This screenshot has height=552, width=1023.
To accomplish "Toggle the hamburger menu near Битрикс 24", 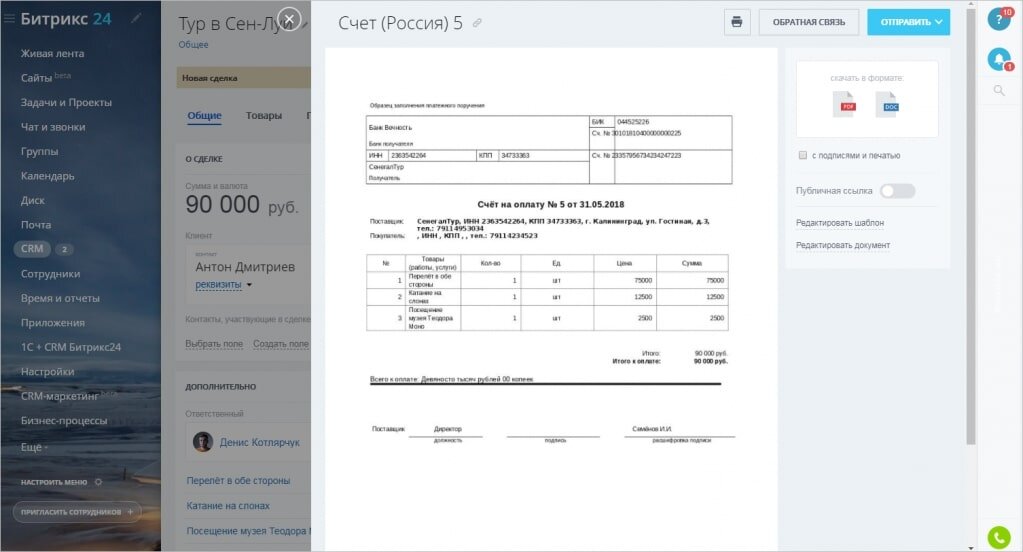I will tap(9, 19).
